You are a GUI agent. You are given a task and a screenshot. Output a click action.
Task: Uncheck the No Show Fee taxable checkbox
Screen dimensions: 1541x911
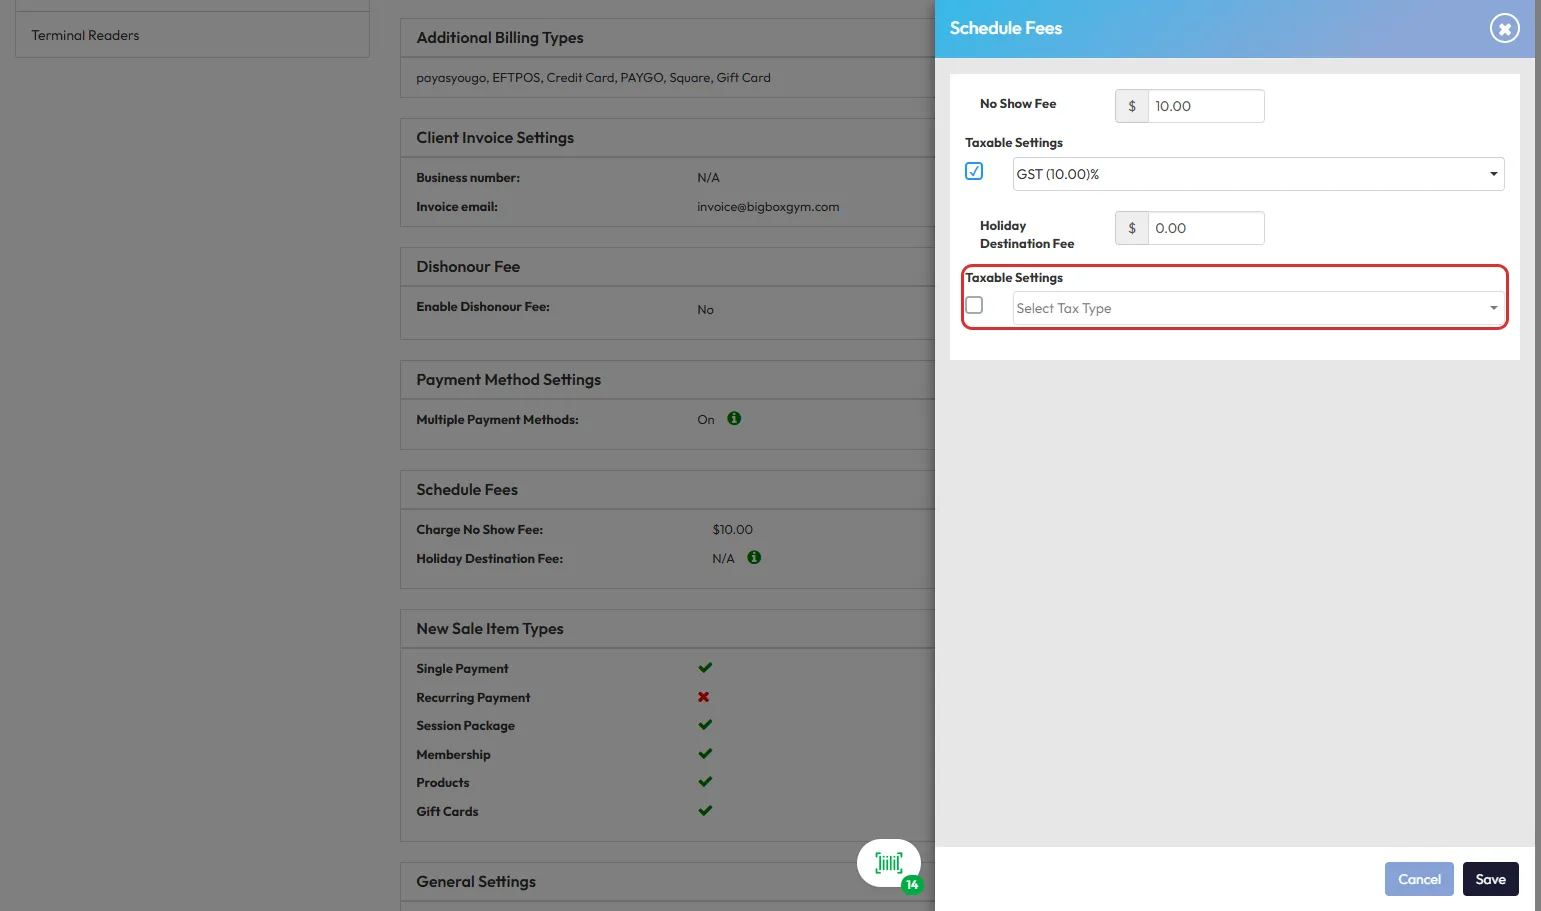[974, 172]
